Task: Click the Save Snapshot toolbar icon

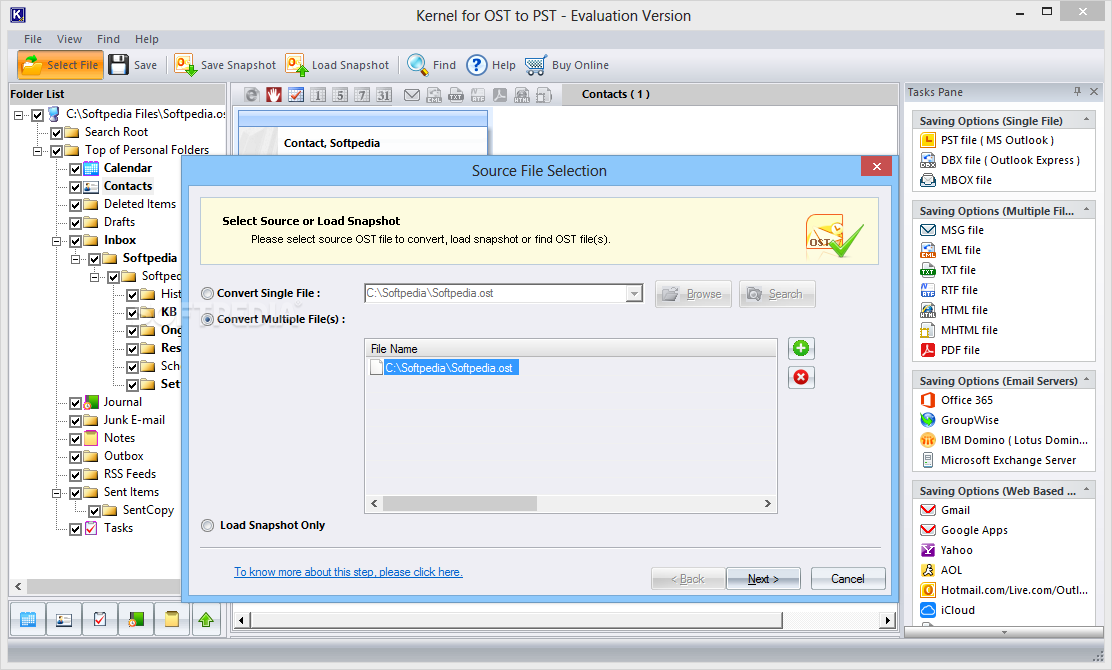Action: tap(185, 65)
